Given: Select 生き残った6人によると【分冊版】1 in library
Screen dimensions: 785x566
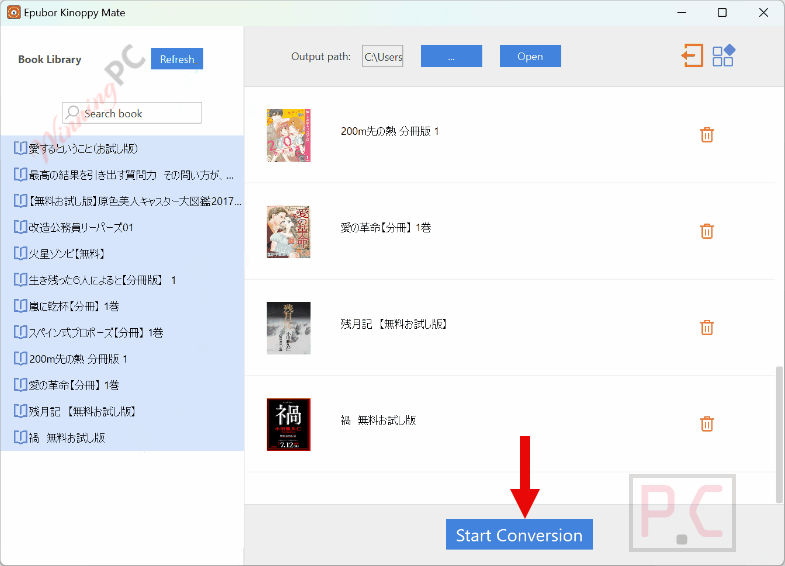Looking at the screenshot, I should pos(122,280).
